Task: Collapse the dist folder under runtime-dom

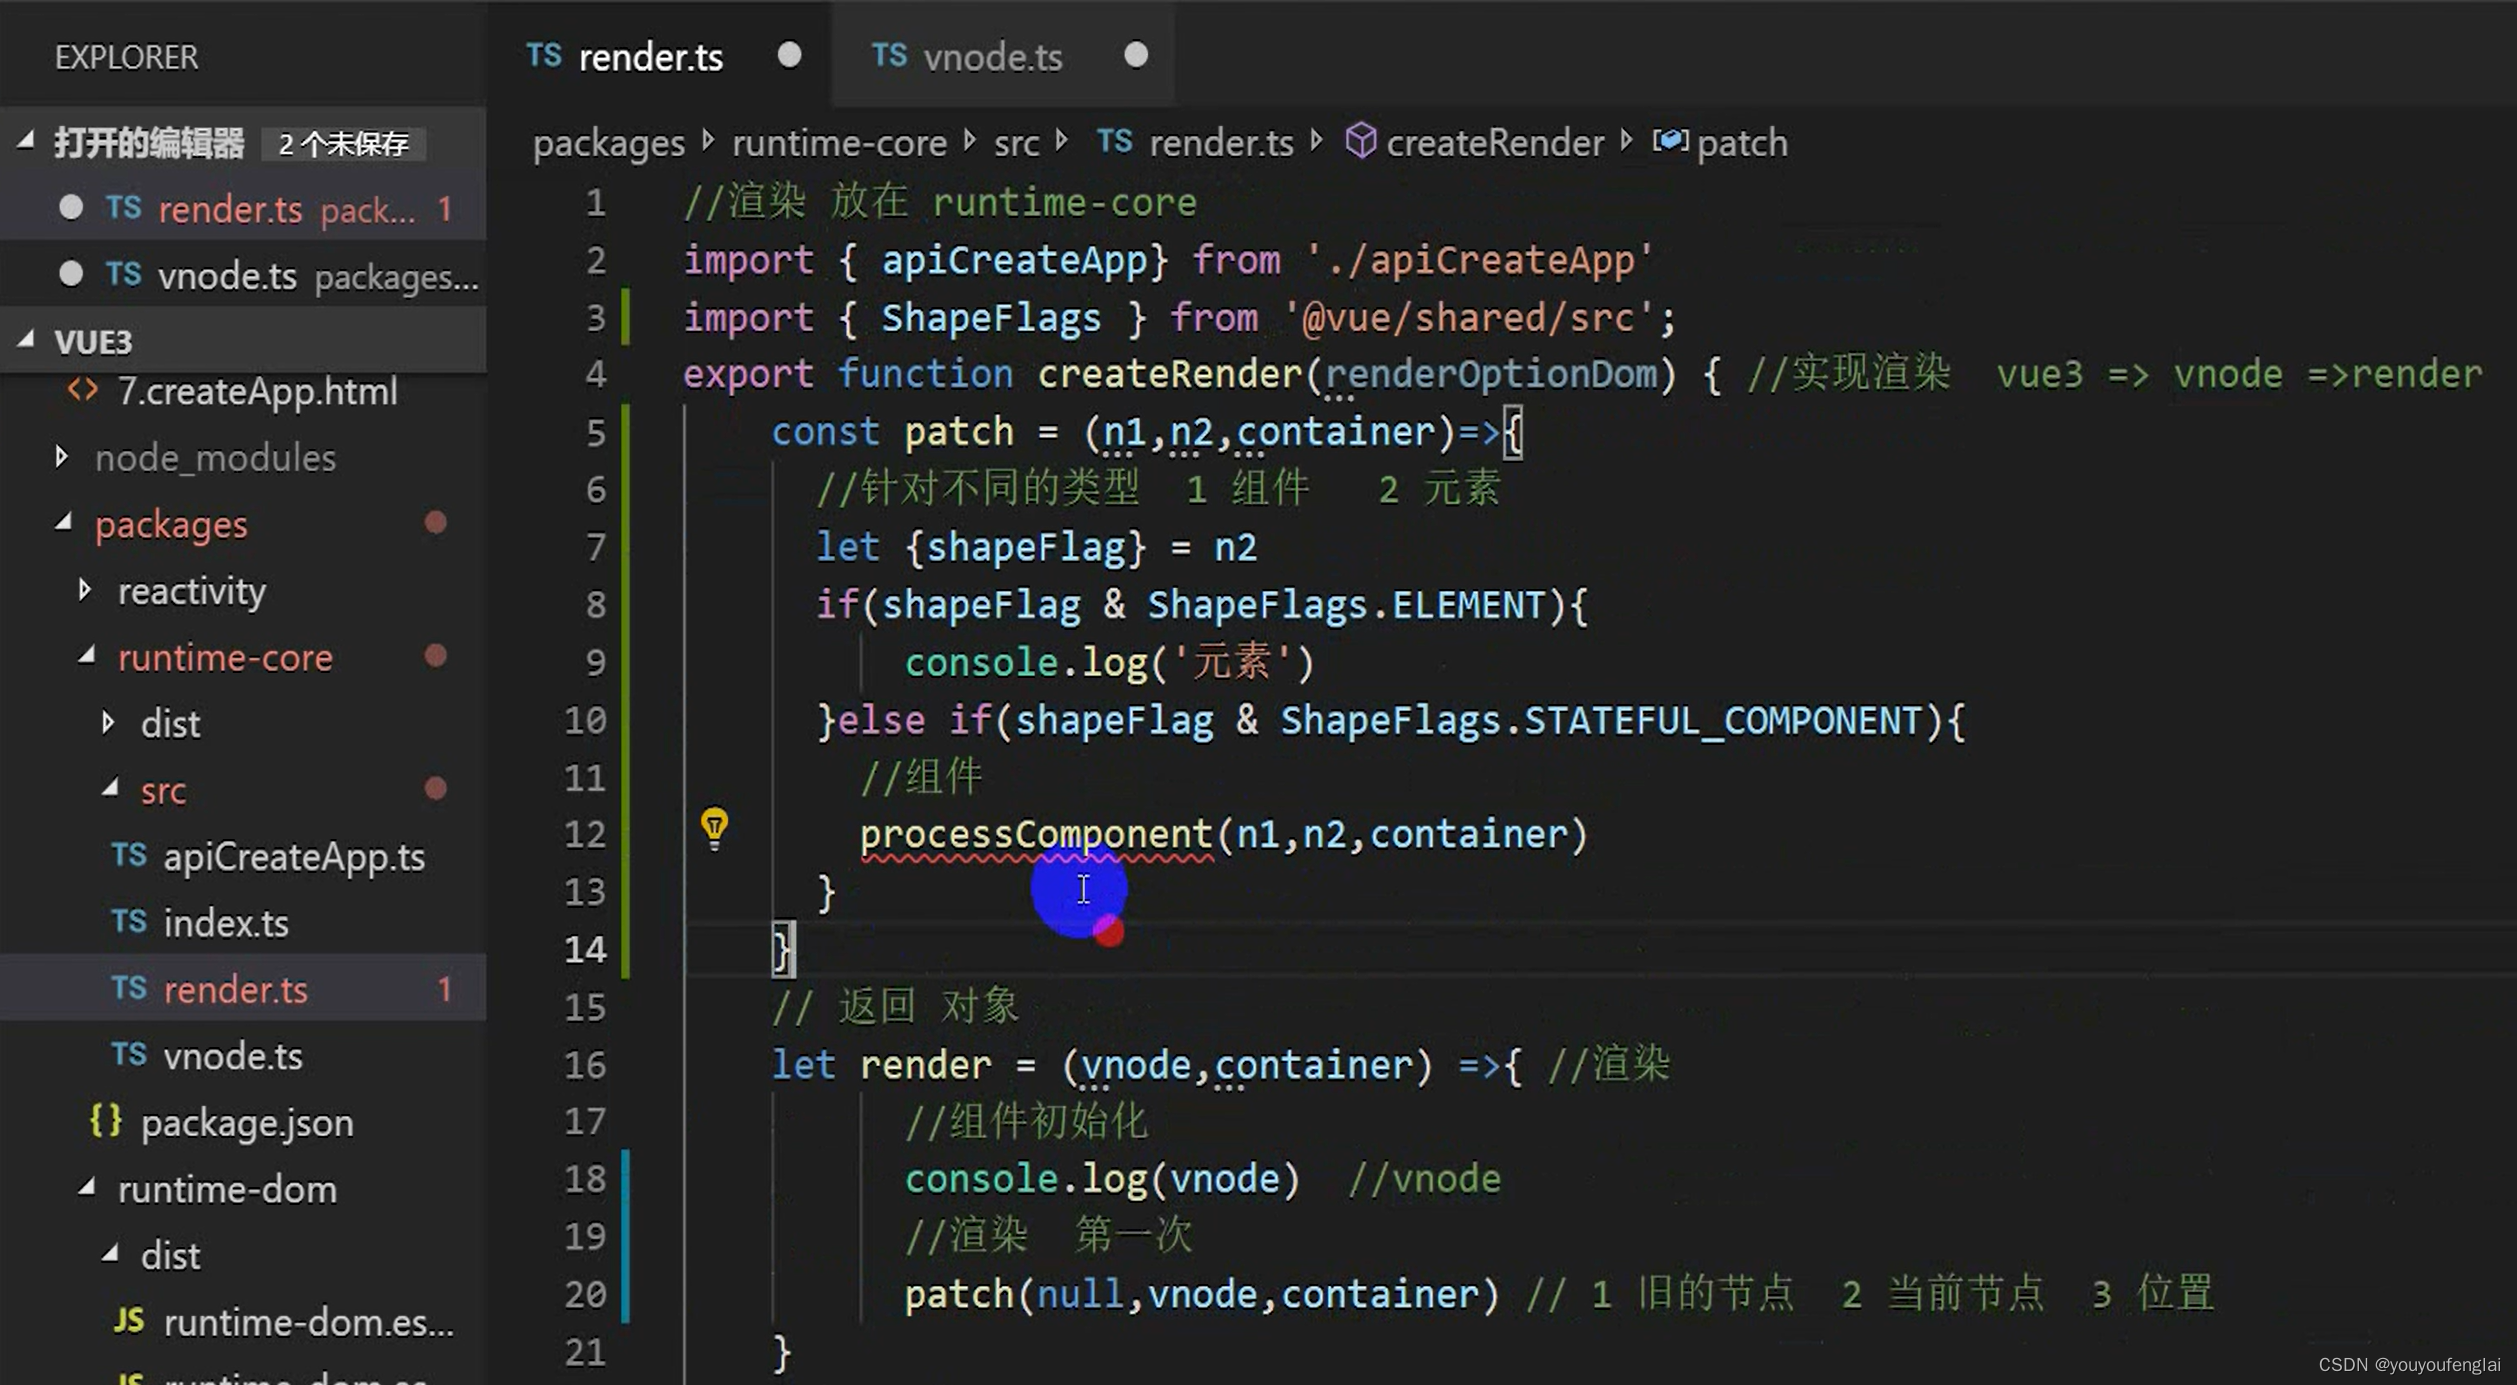Action: coord(110,1254)
